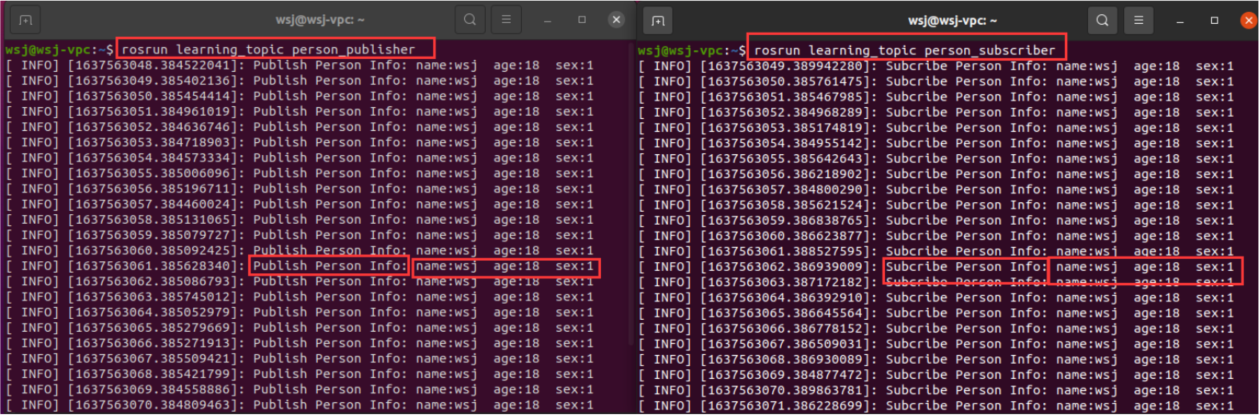The width and height of the screenshot is (1259, 417).
Task: Select Publish line with timestamp 1637563057.384460024
Action: coord(299,204)
